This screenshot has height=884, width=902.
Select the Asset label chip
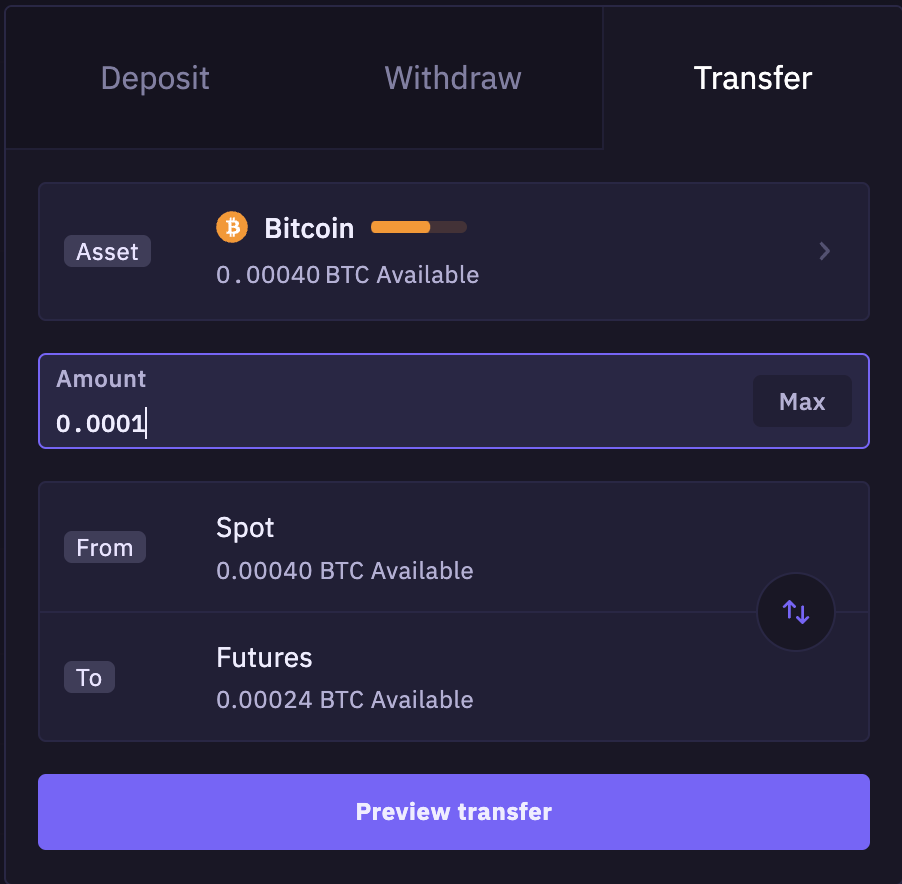pos(106,251)
